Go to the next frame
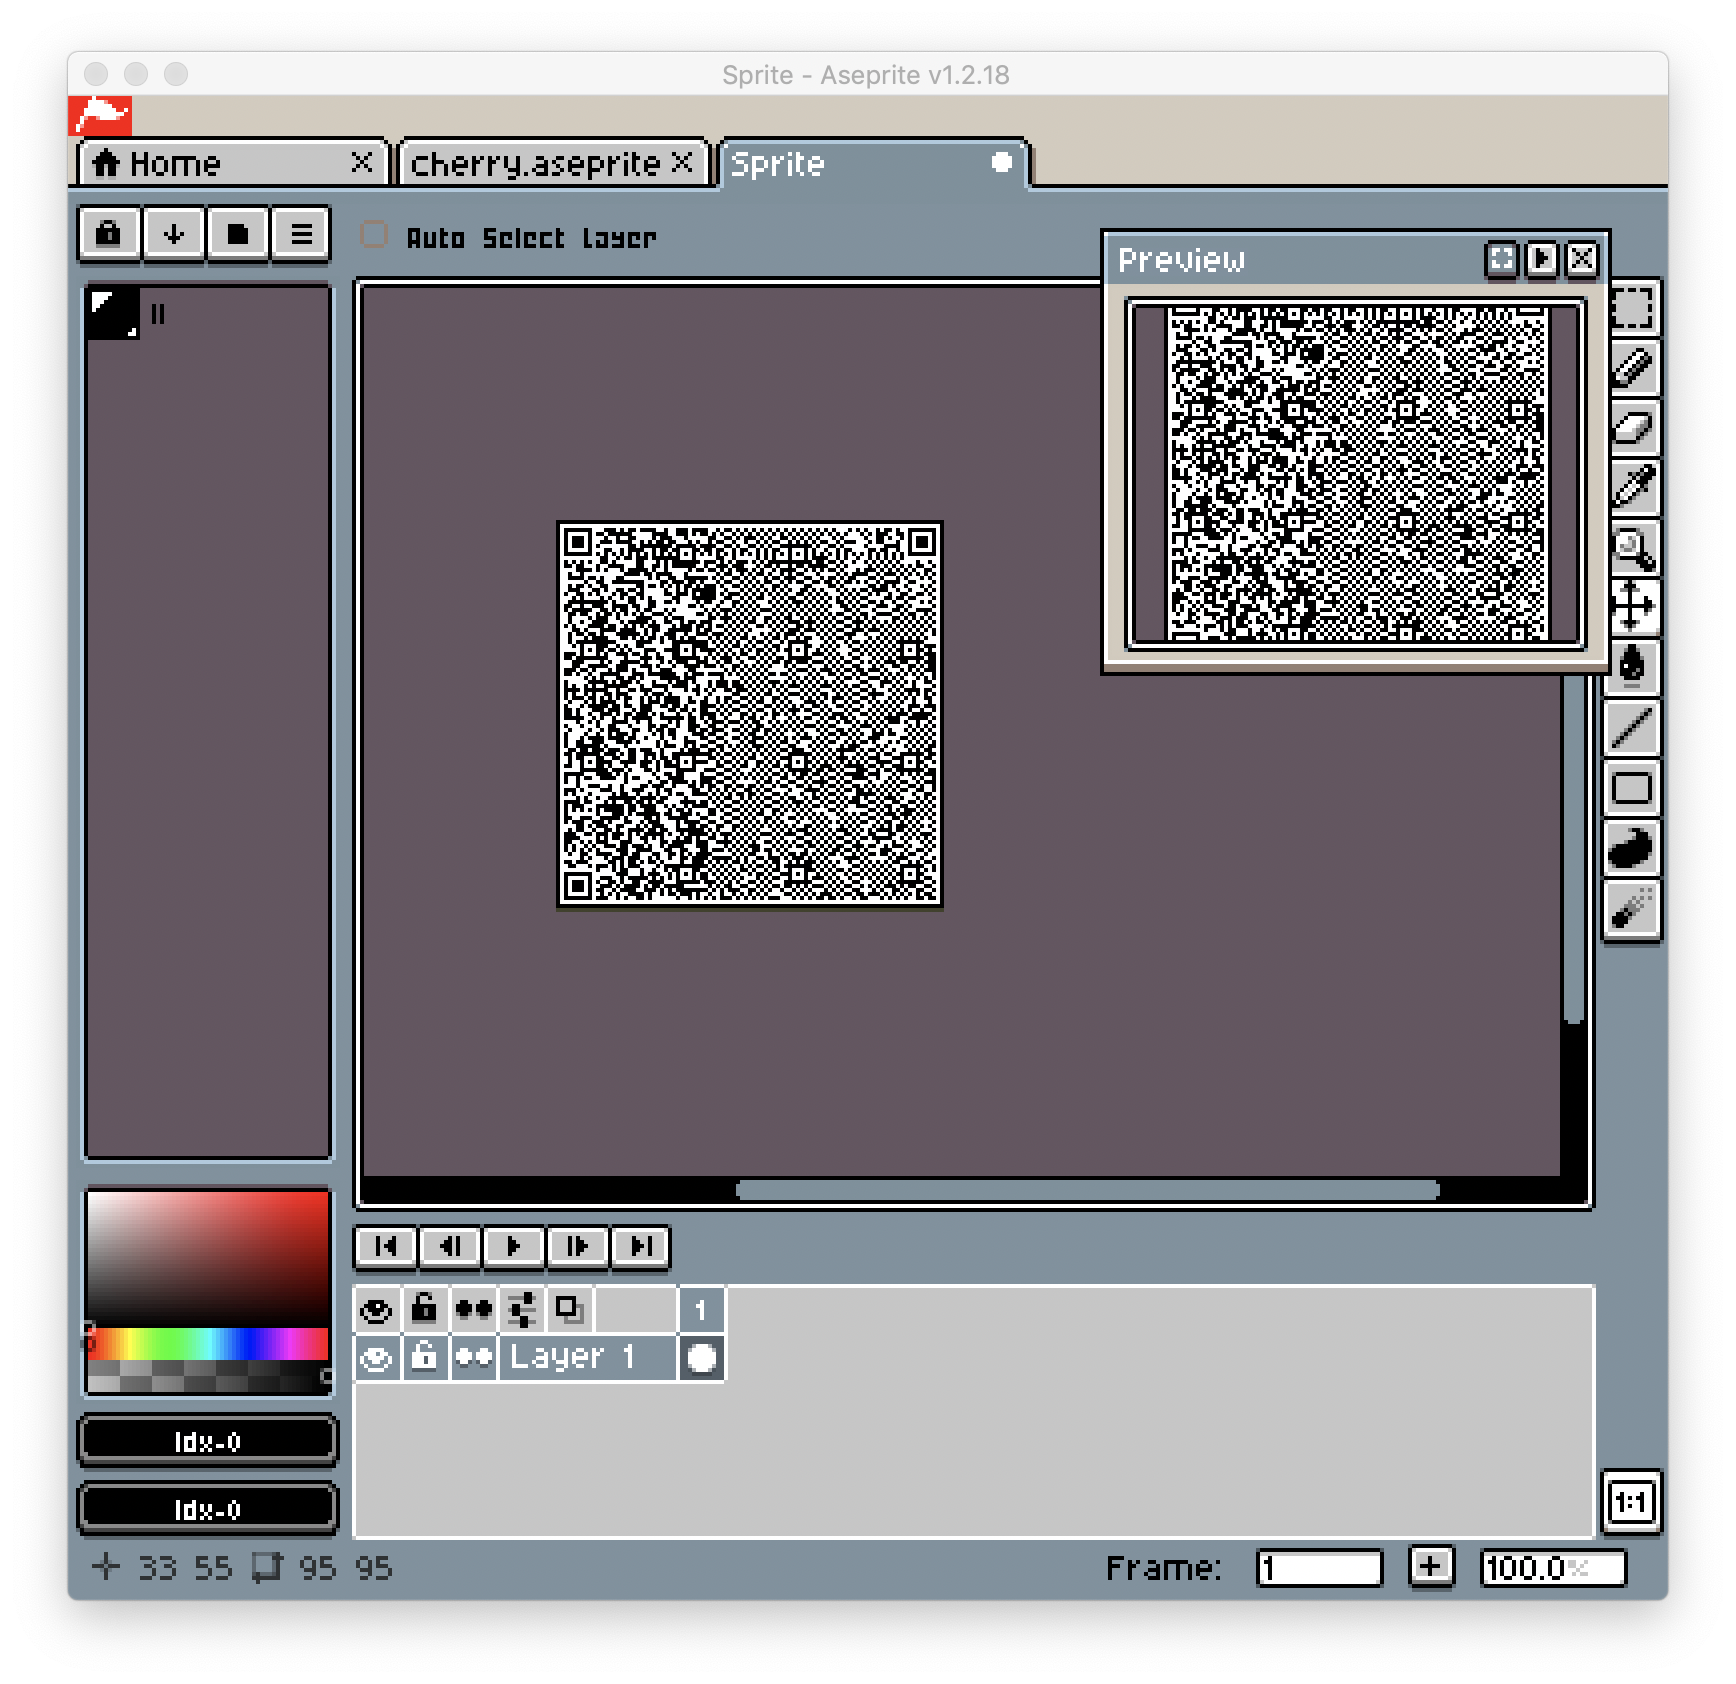The width and height of the screenshot is (1736, 1684). [x=578, y=1247]
